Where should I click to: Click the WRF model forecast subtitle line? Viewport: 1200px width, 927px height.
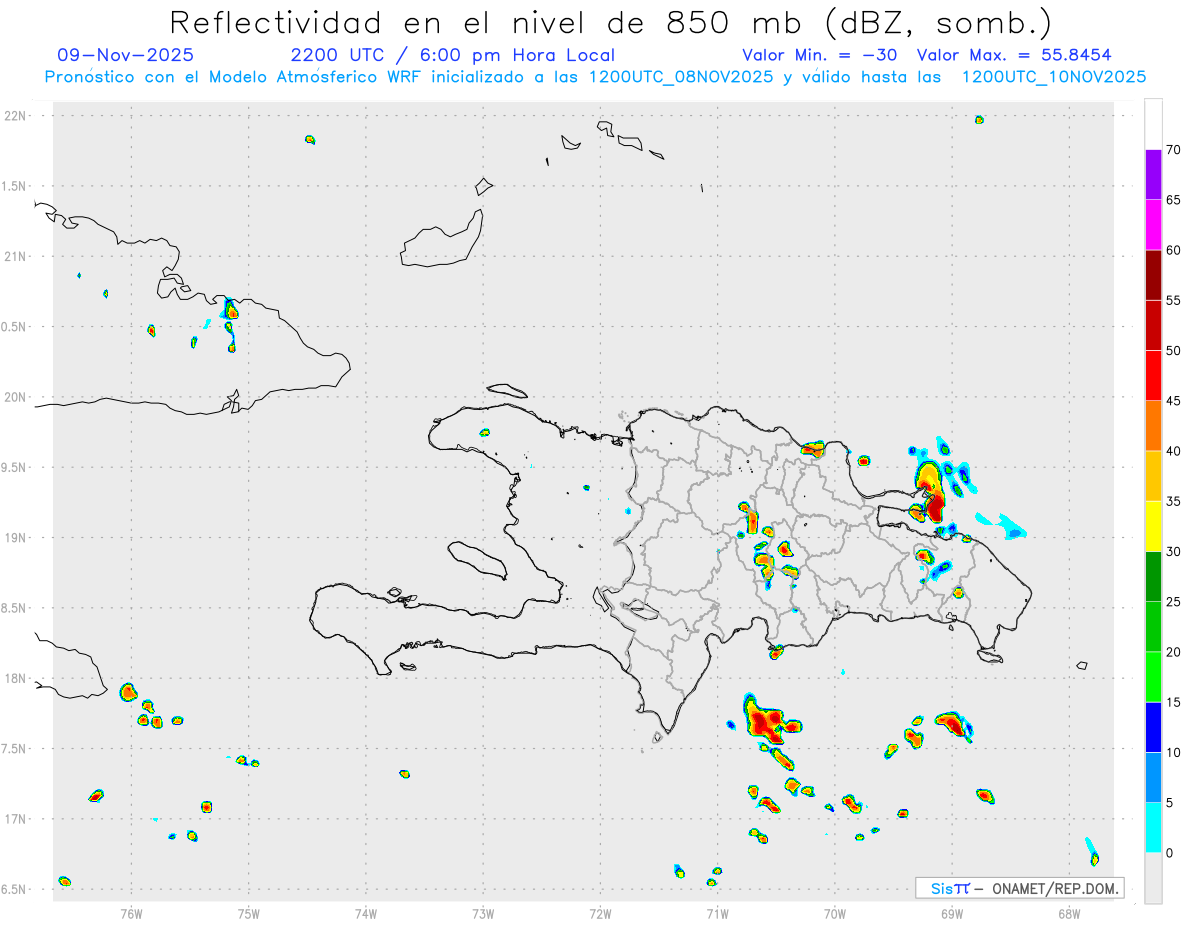pos(595,76)
